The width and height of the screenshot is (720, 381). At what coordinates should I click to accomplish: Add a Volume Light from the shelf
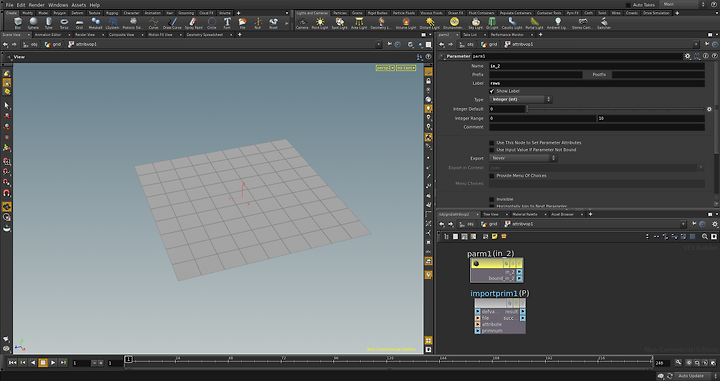406,23
